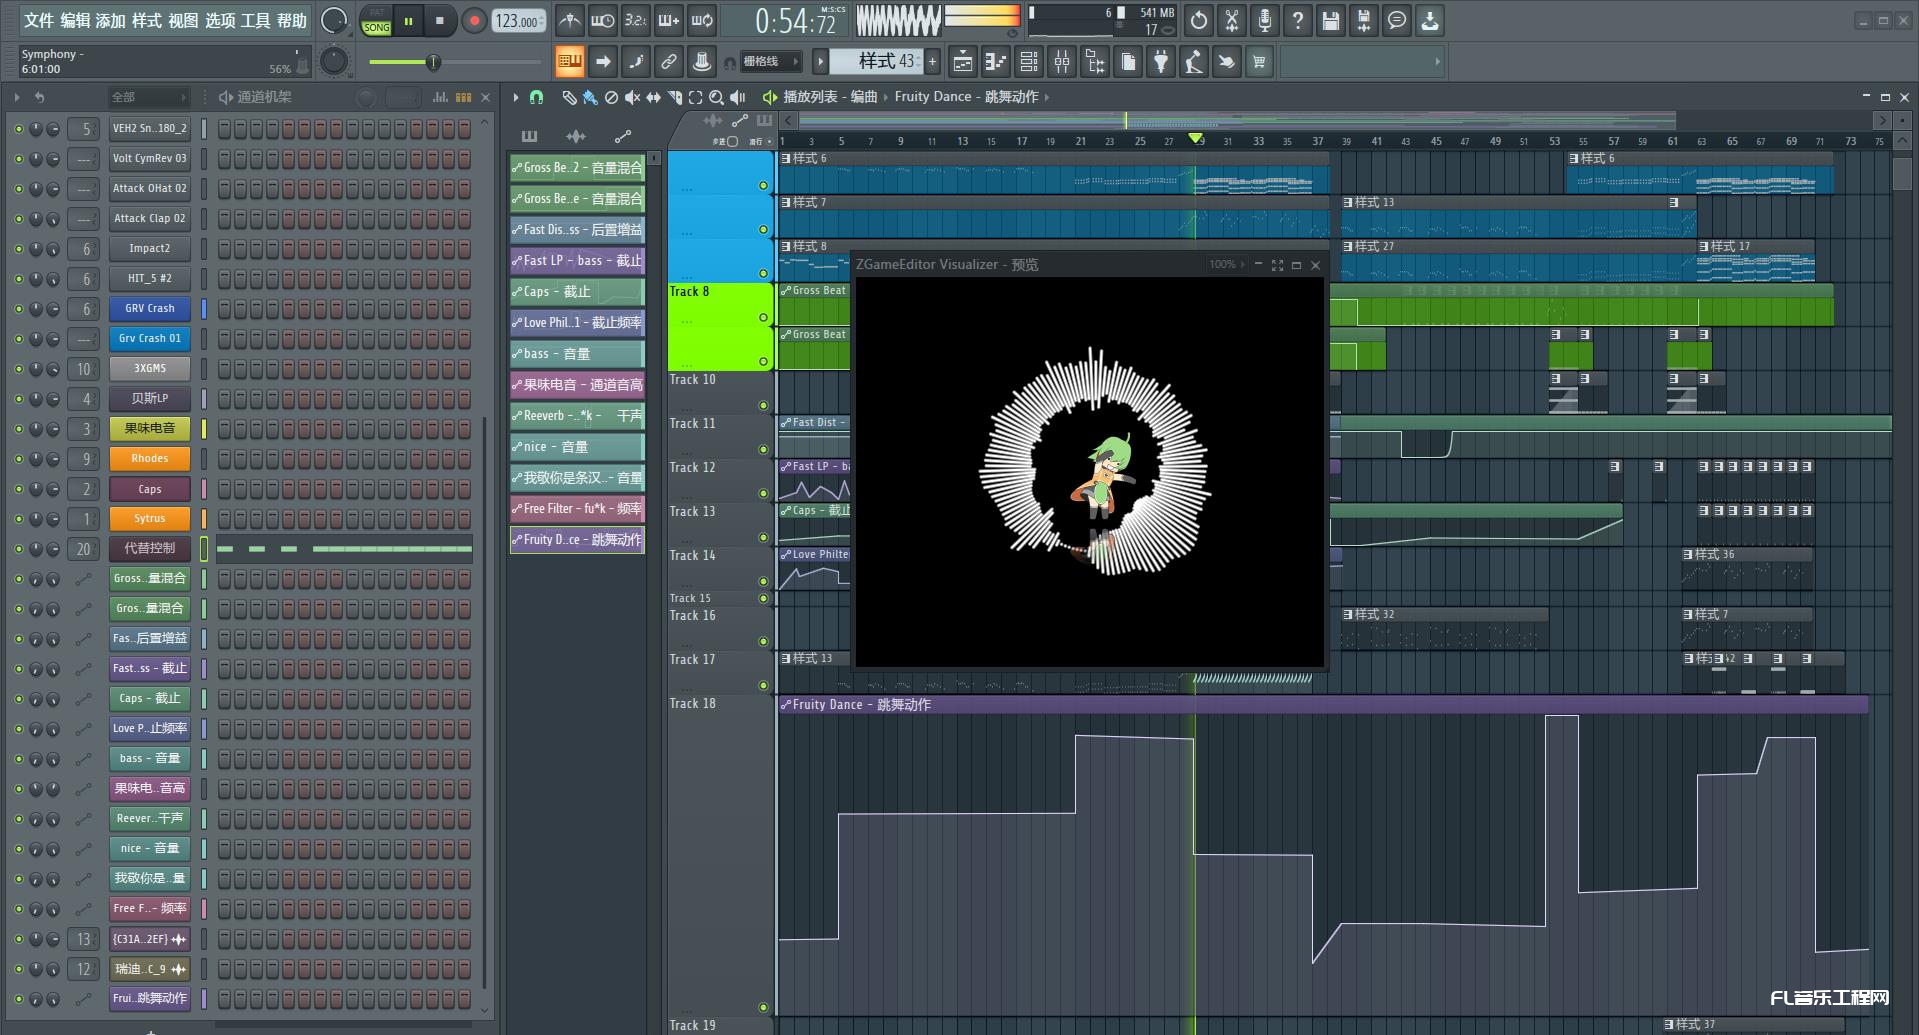Select the playlist draw pencil tool
1919x1035 pixels.
click(x=568, y=97)
